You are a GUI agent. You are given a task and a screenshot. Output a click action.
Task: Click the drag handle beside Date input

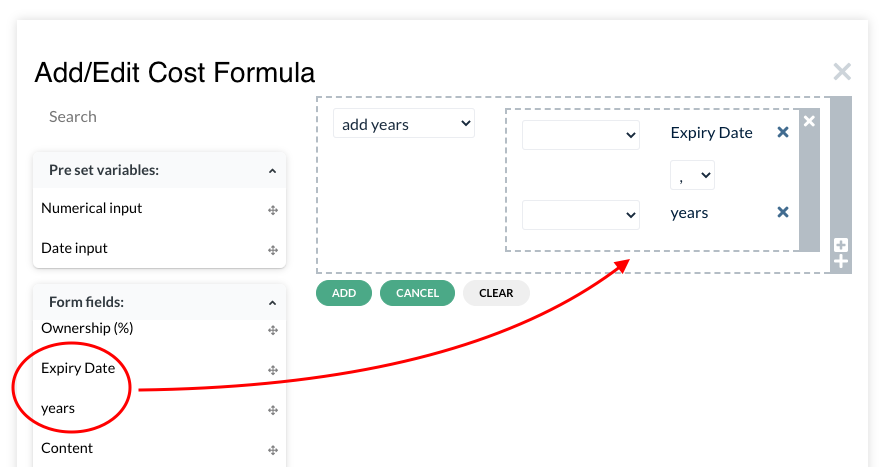[273, 250]
